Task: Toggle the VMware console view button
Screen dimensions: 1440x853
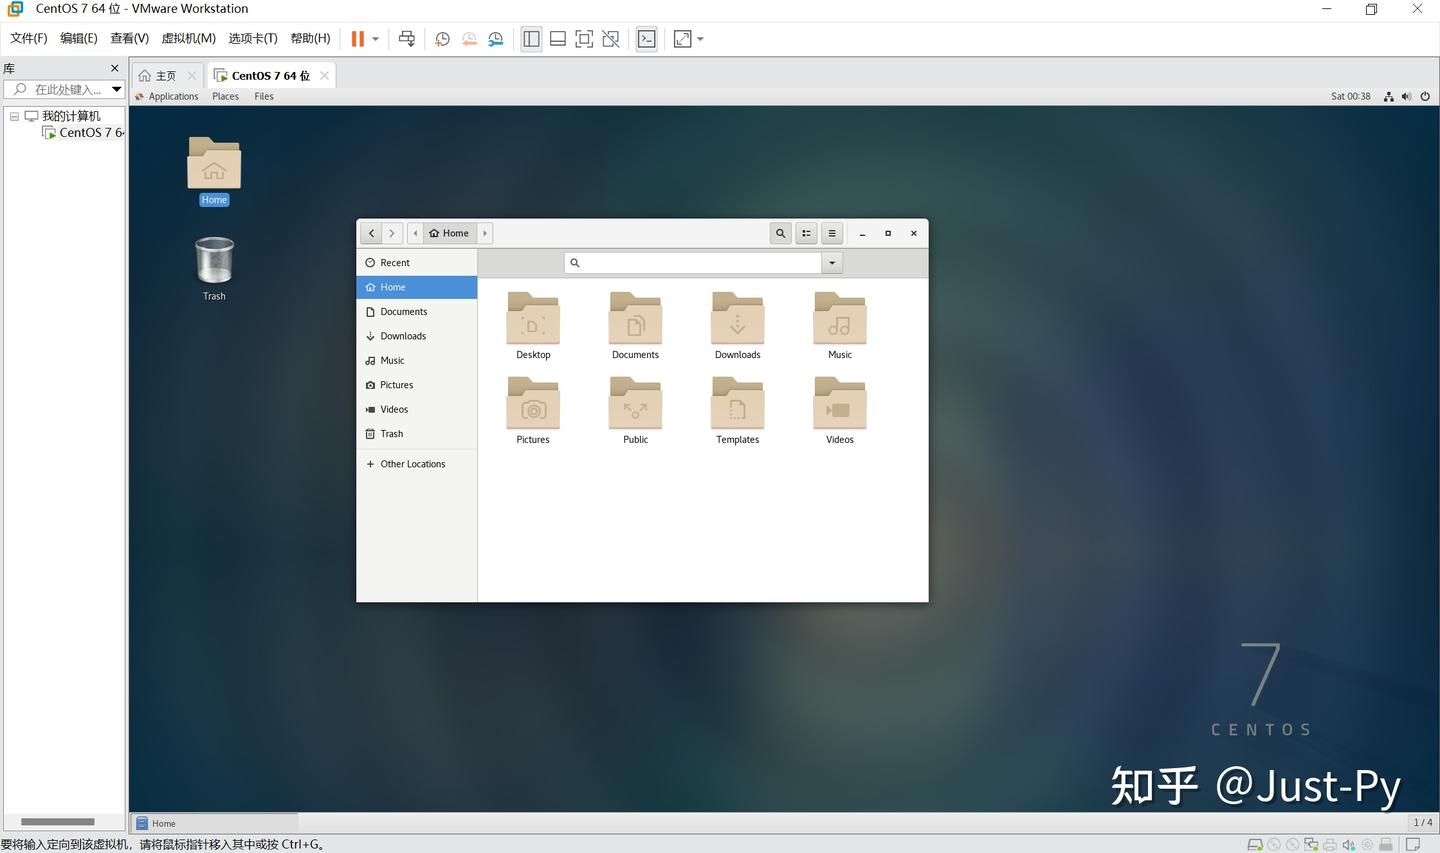Action: 647,39
